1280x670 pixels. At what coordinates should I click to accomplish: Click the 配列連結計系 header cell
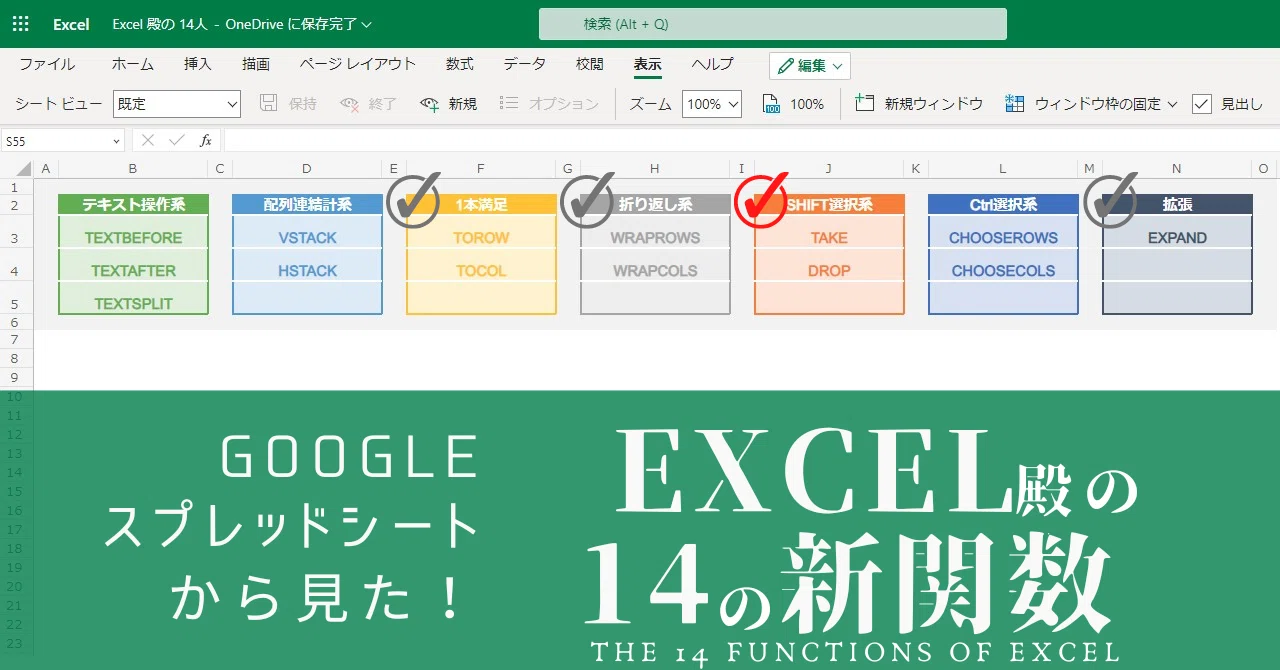point(307,204)
